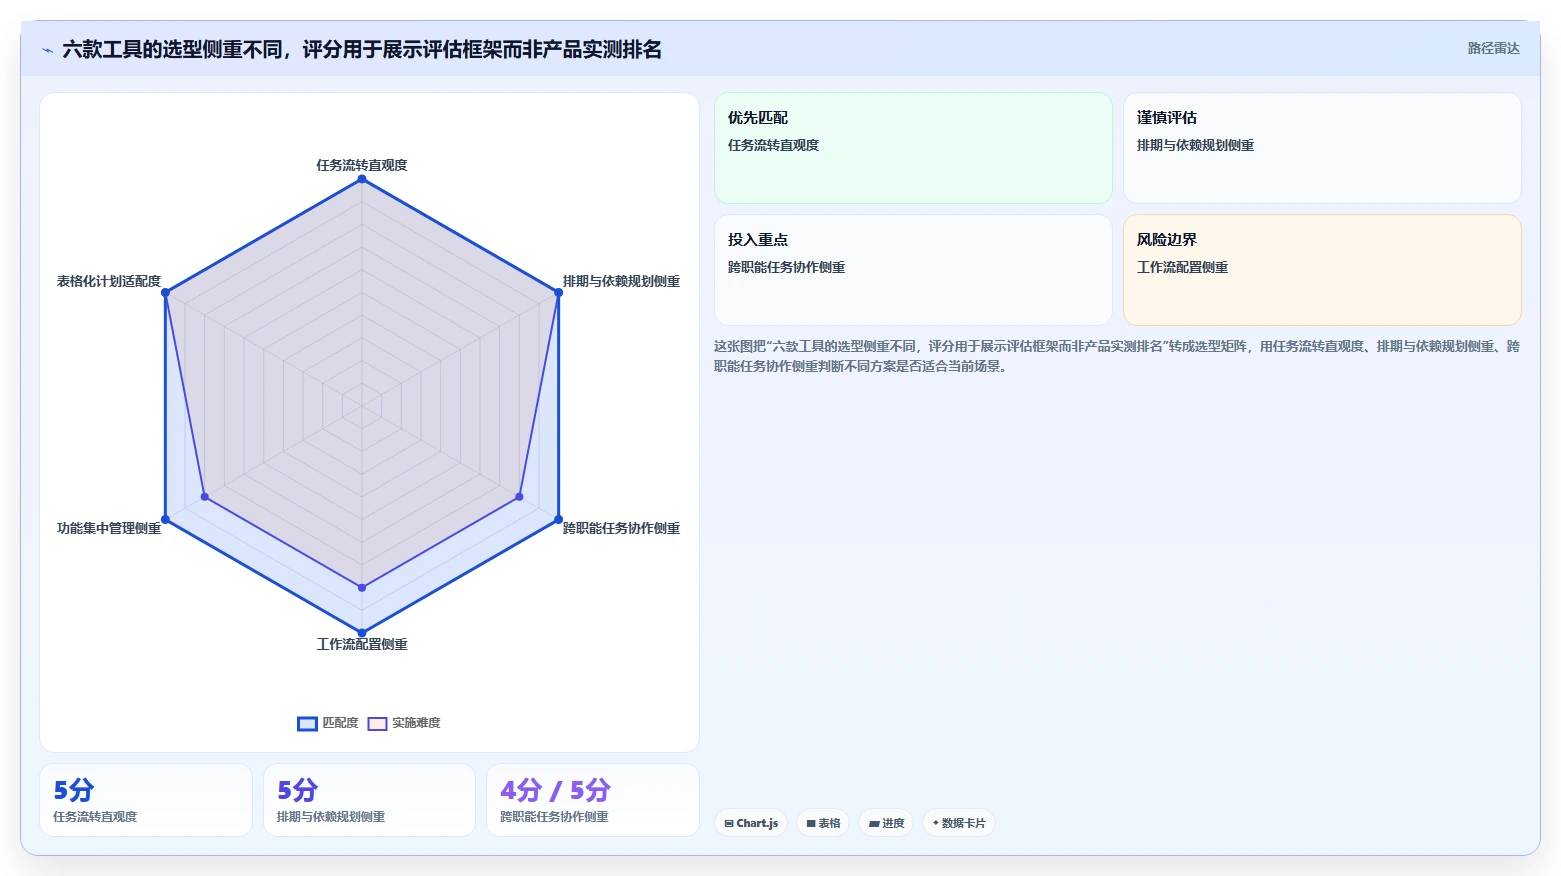Click the 5分 排期与依赖规划侧重 stat card
Screen dimensions: 1561x876
[x=369, y=800]
